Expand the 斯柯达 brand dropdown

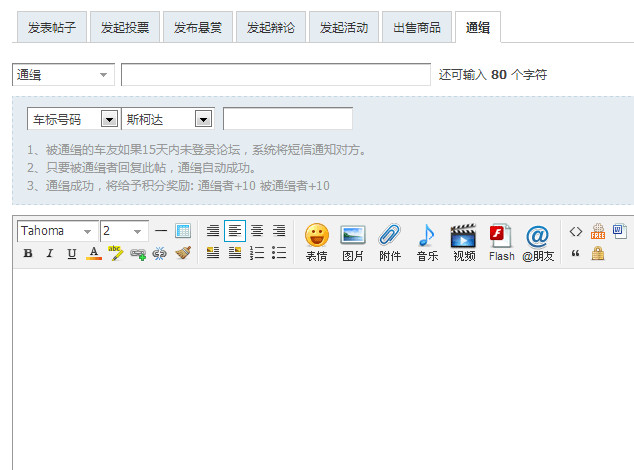coord(167,119)
